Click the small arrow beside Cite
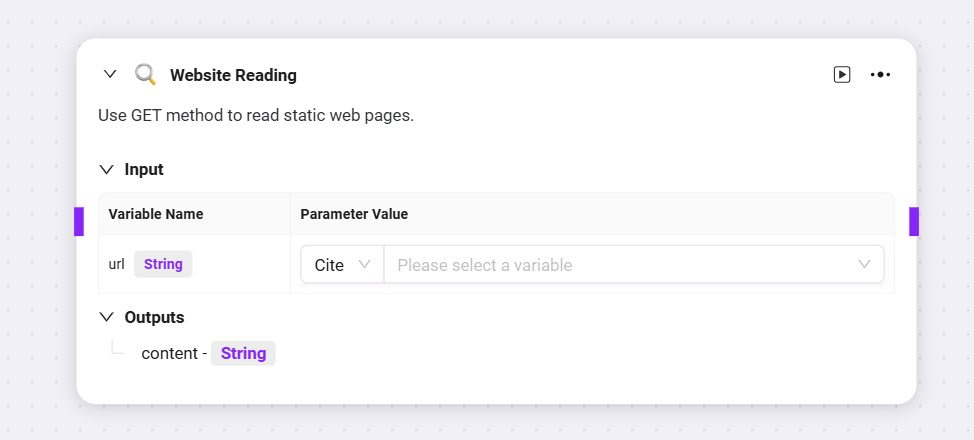The image size is (974, 440). 365,264
